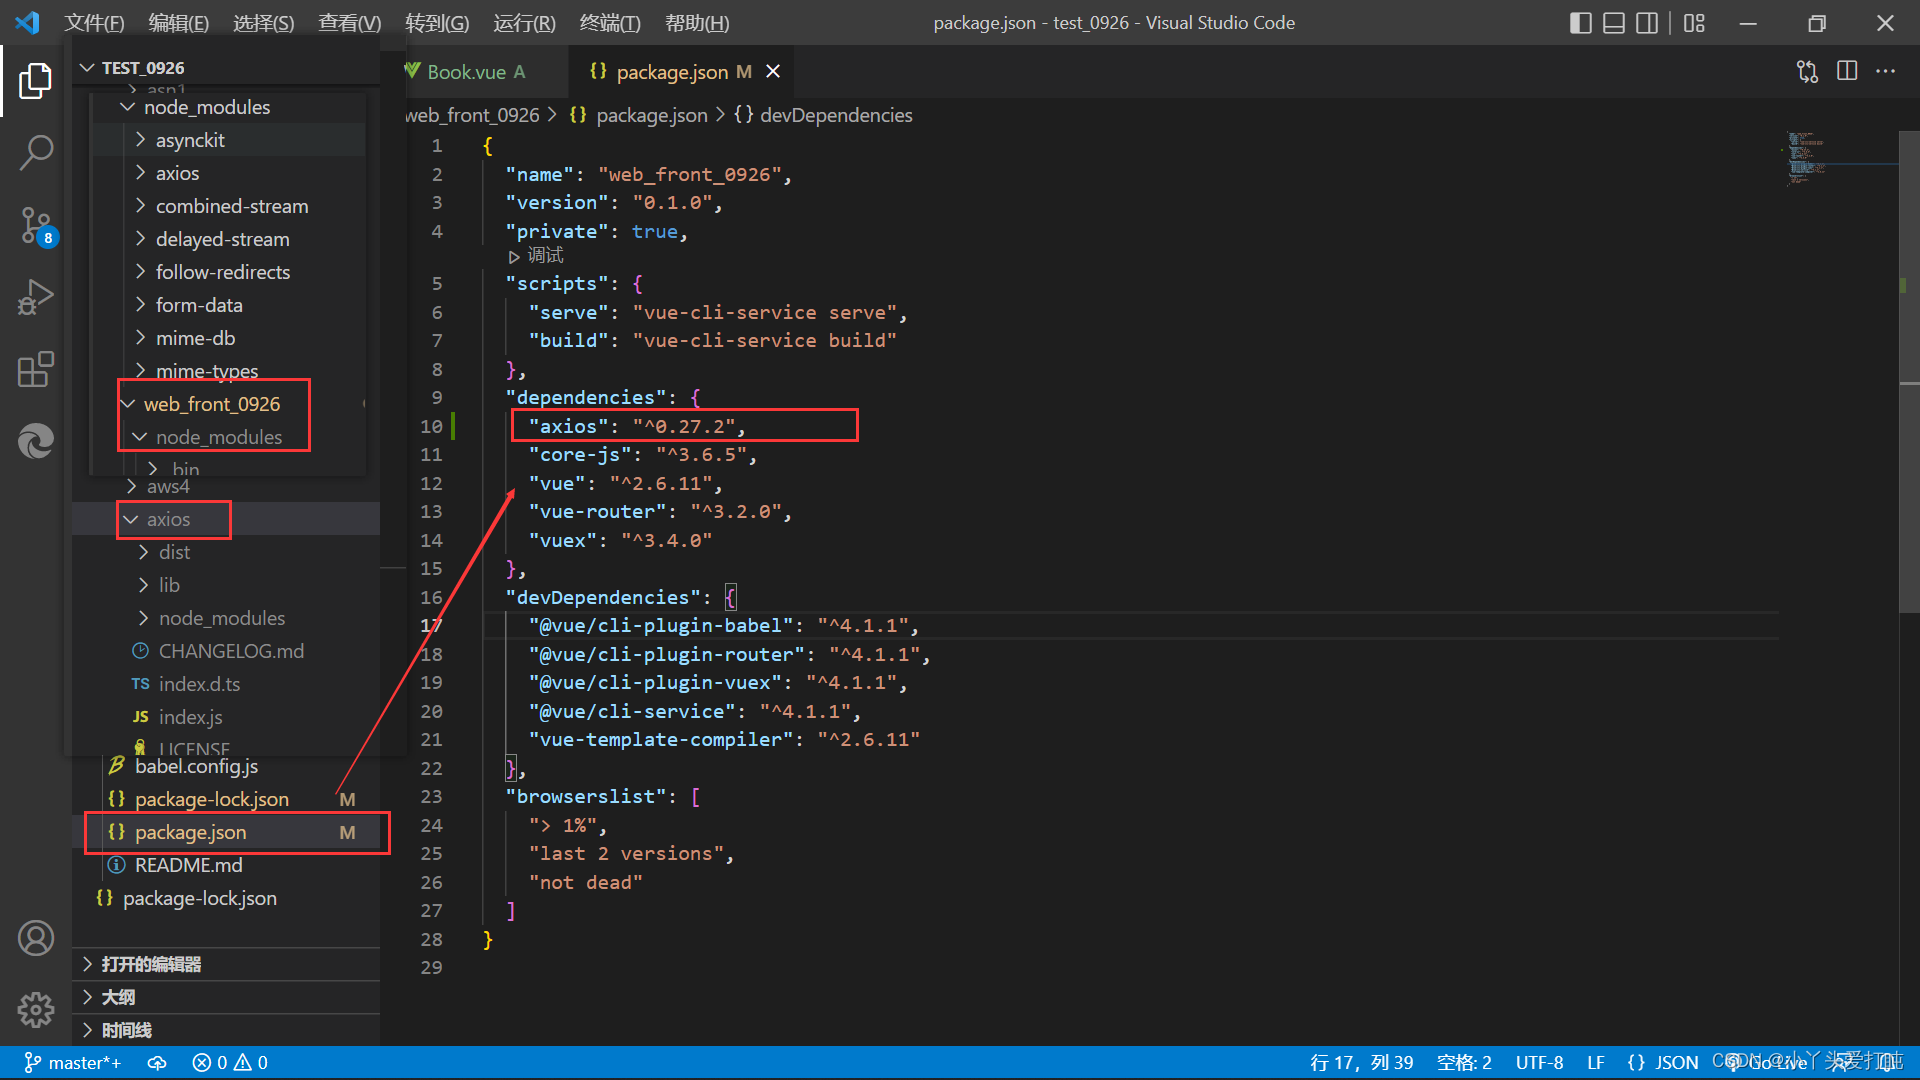The height and width of the screenshot is (1080, 1920).
Task: Change indentation via spaces 2 indicator
Action: pos(1464,1063)
